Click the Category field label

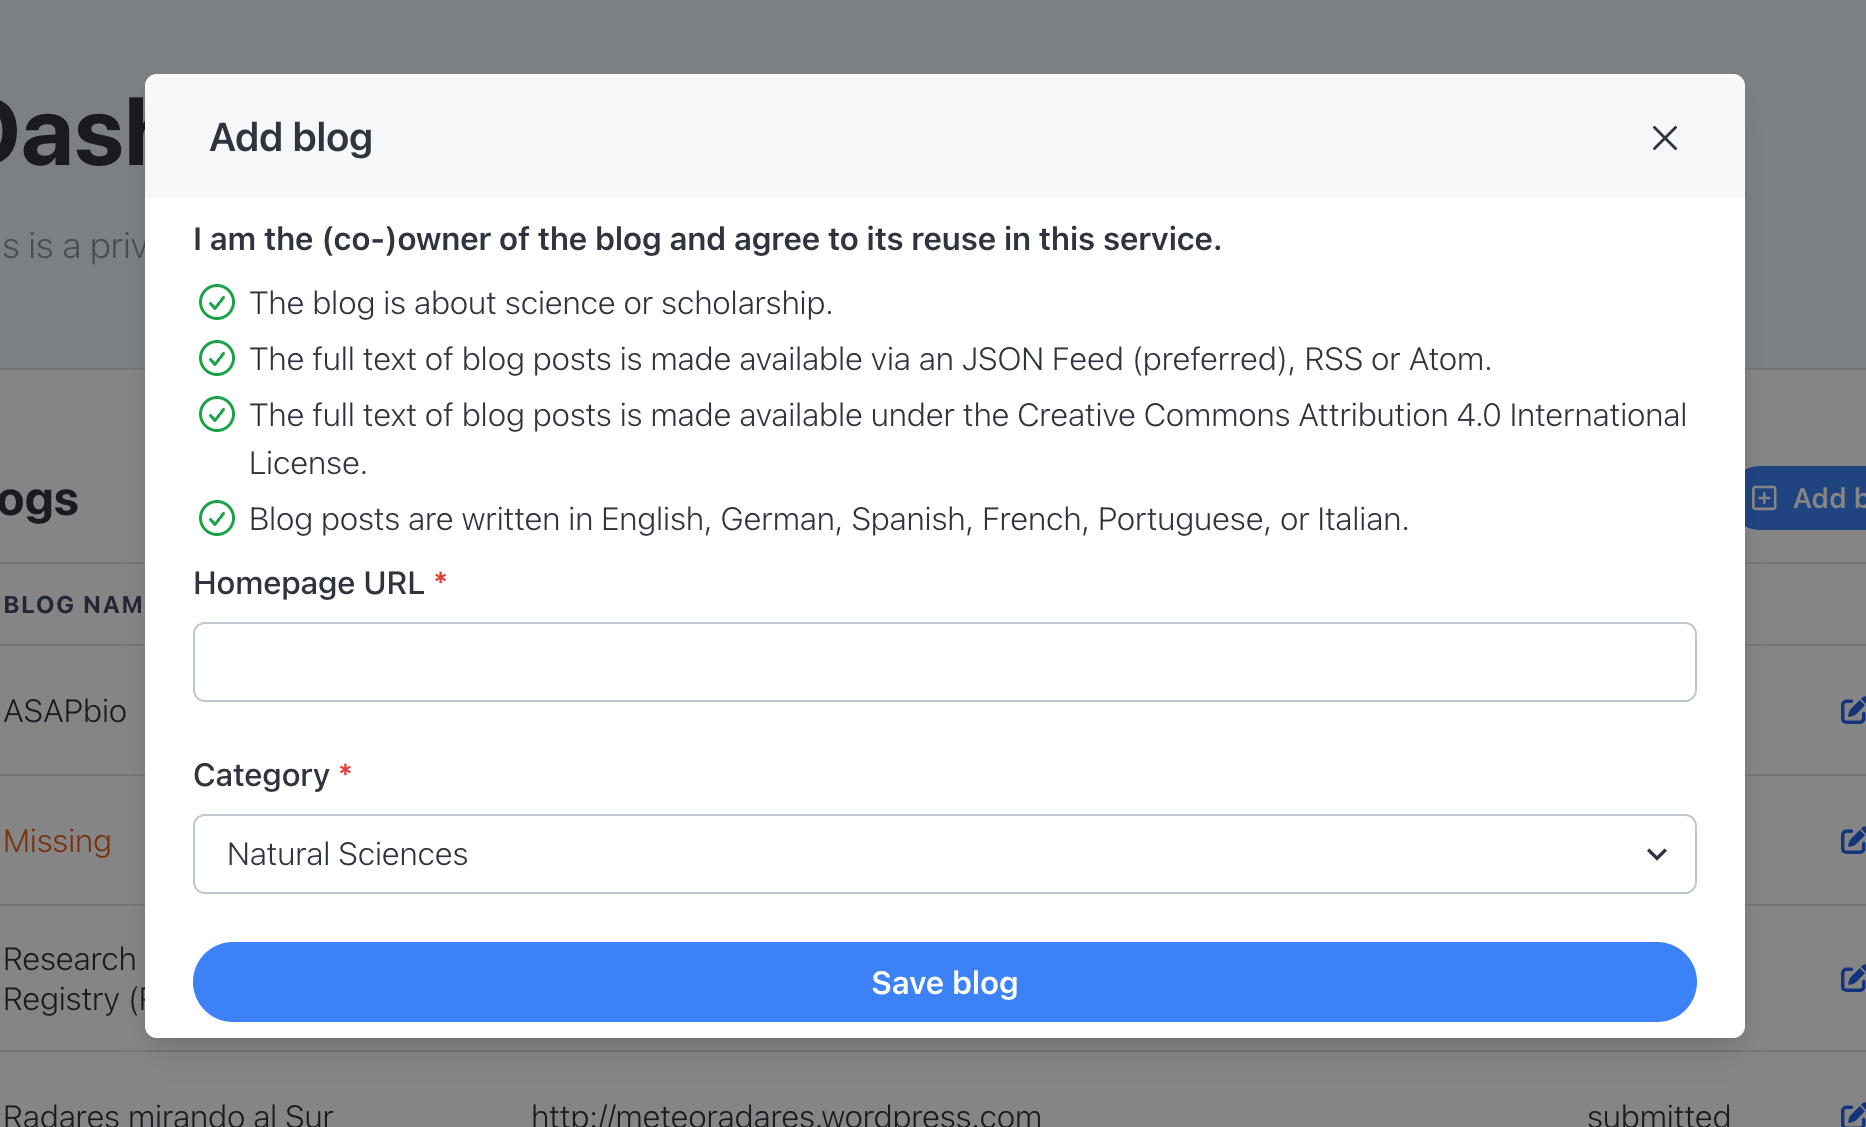[x=261, y=775]
